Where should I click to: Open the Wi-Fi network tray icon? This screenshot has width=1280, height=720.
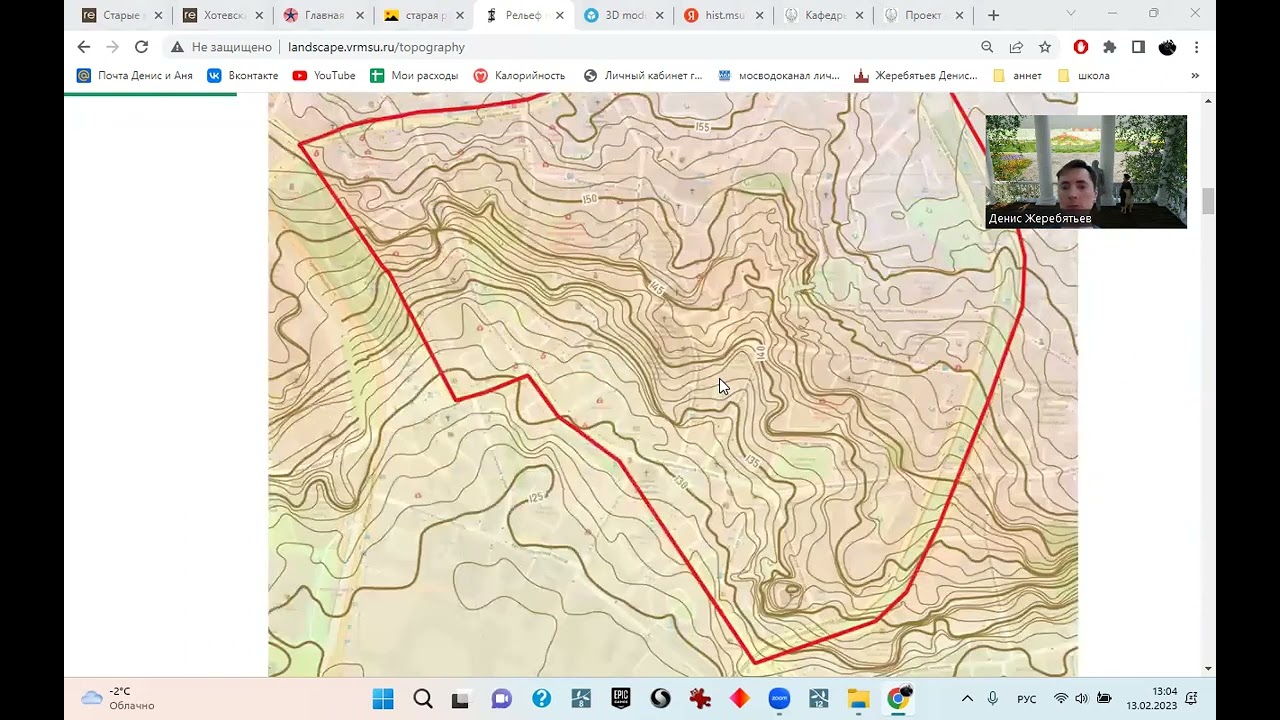[x=1060, y=699]
